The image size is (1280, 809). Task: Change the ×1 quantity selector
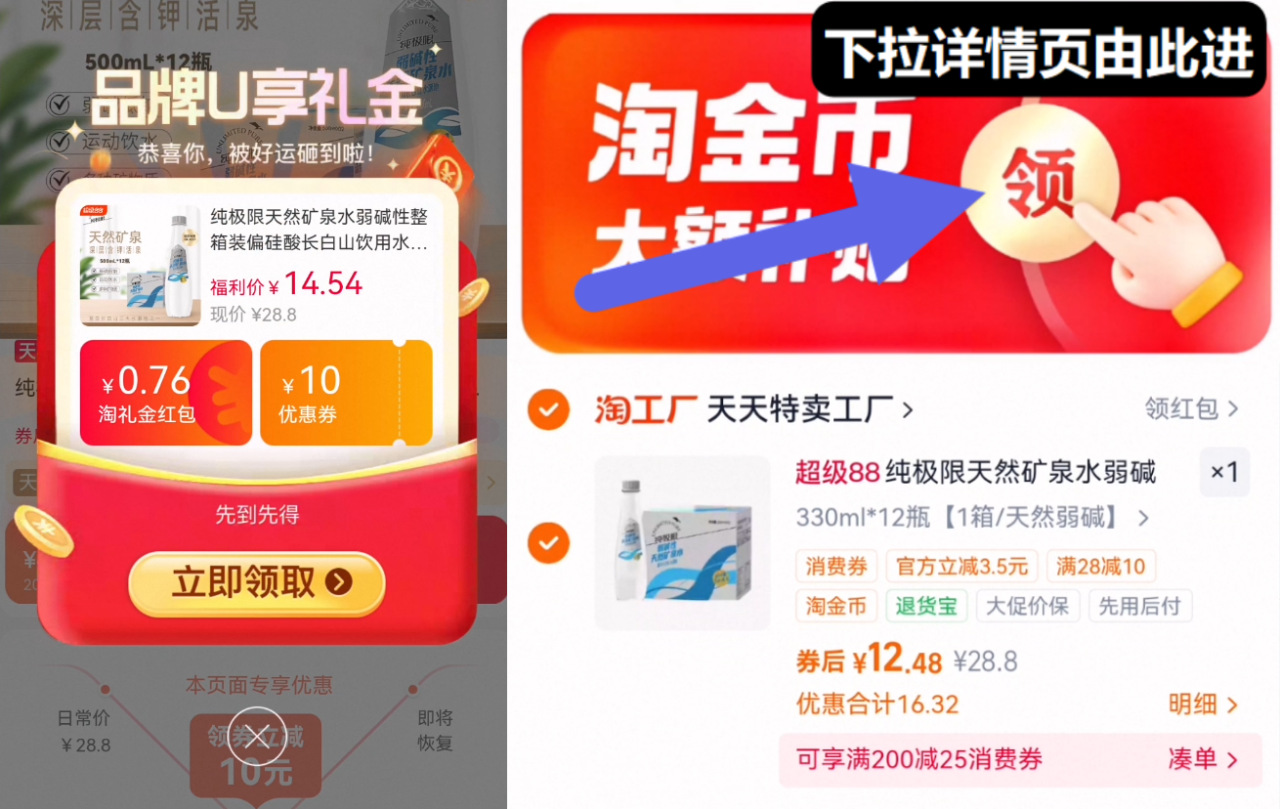pyautogui.click(x=1224, y=472)
